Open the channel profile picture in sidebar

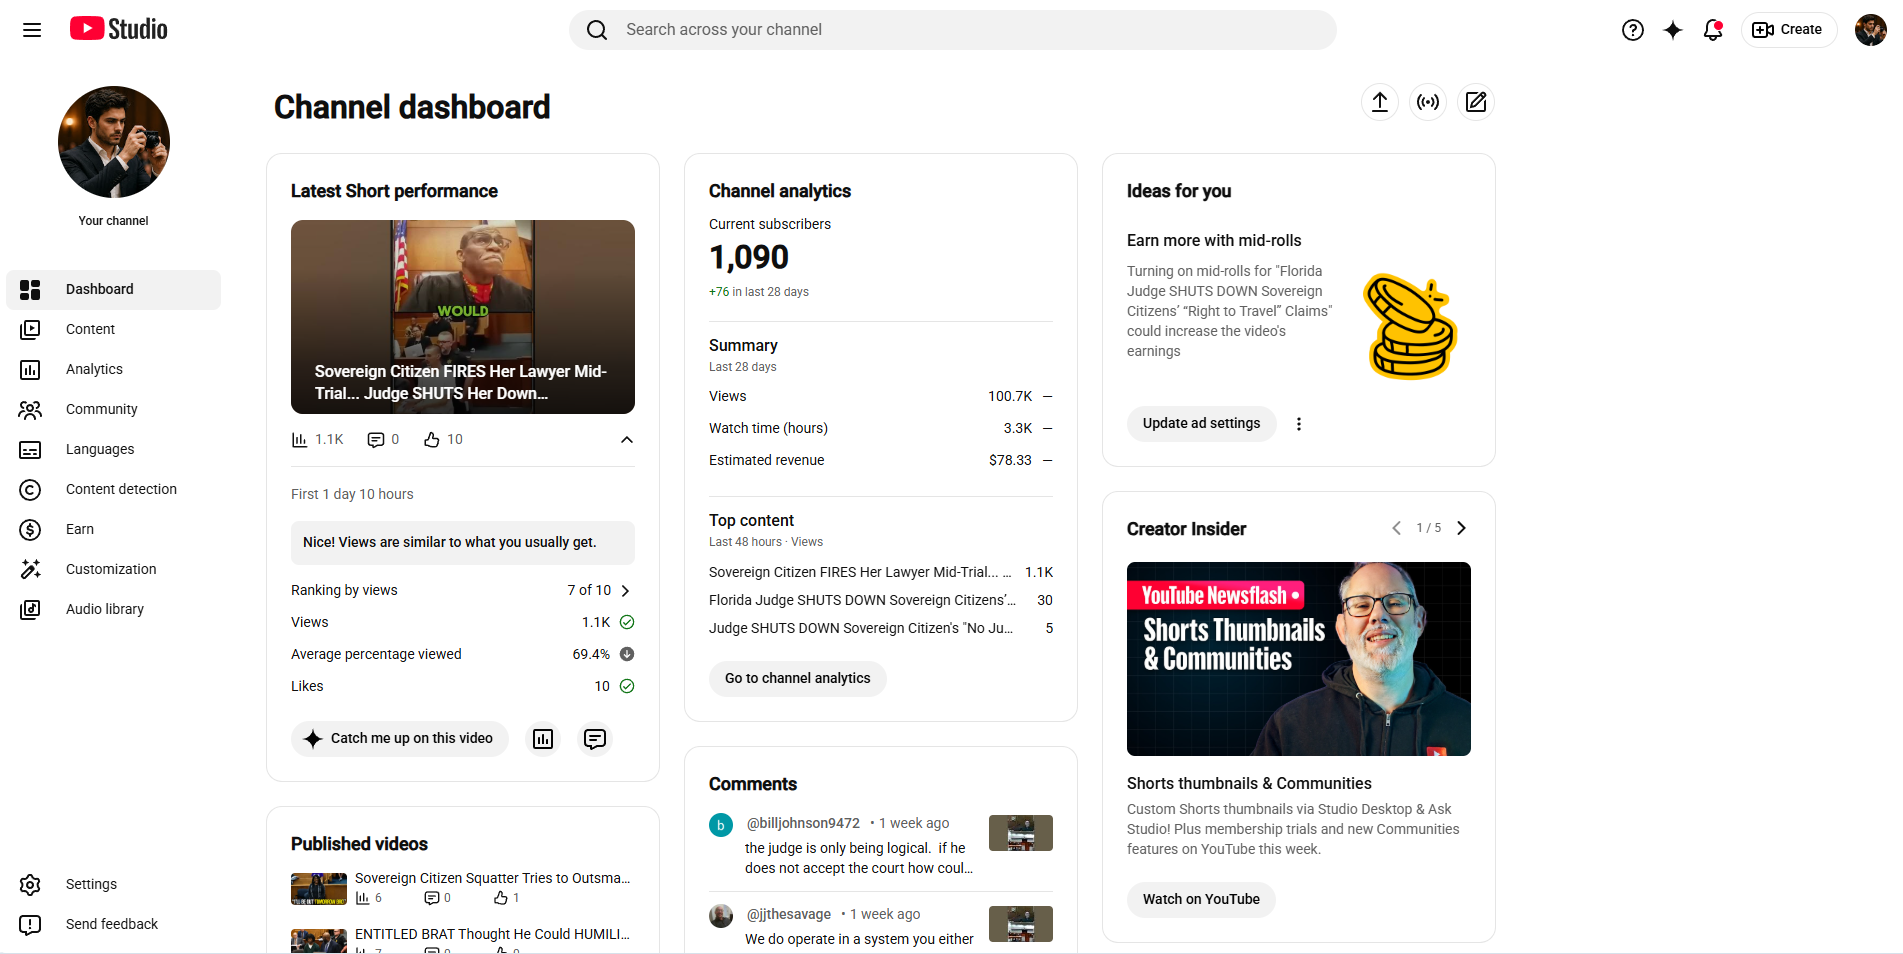tap(114, 142)
